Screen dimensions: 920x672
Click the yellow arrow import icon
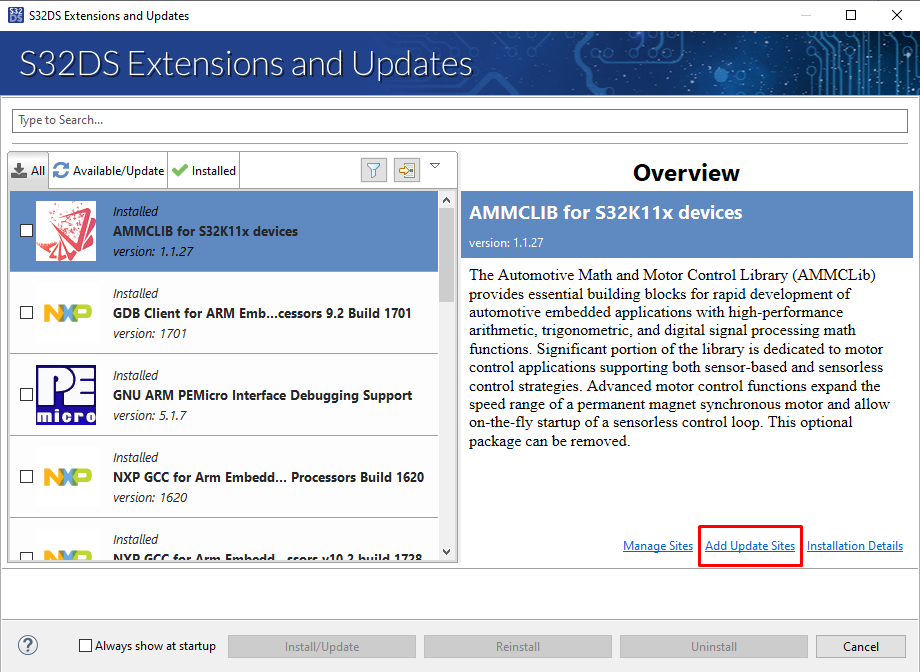pos(406,170)
